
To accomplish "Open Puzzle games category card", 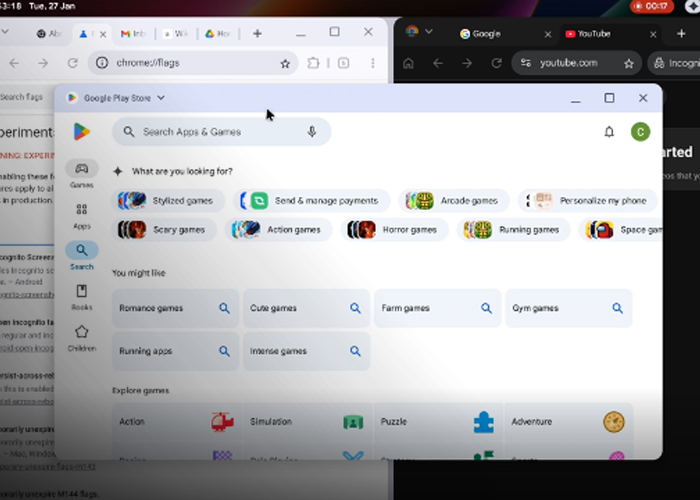I will pos(438,422).
